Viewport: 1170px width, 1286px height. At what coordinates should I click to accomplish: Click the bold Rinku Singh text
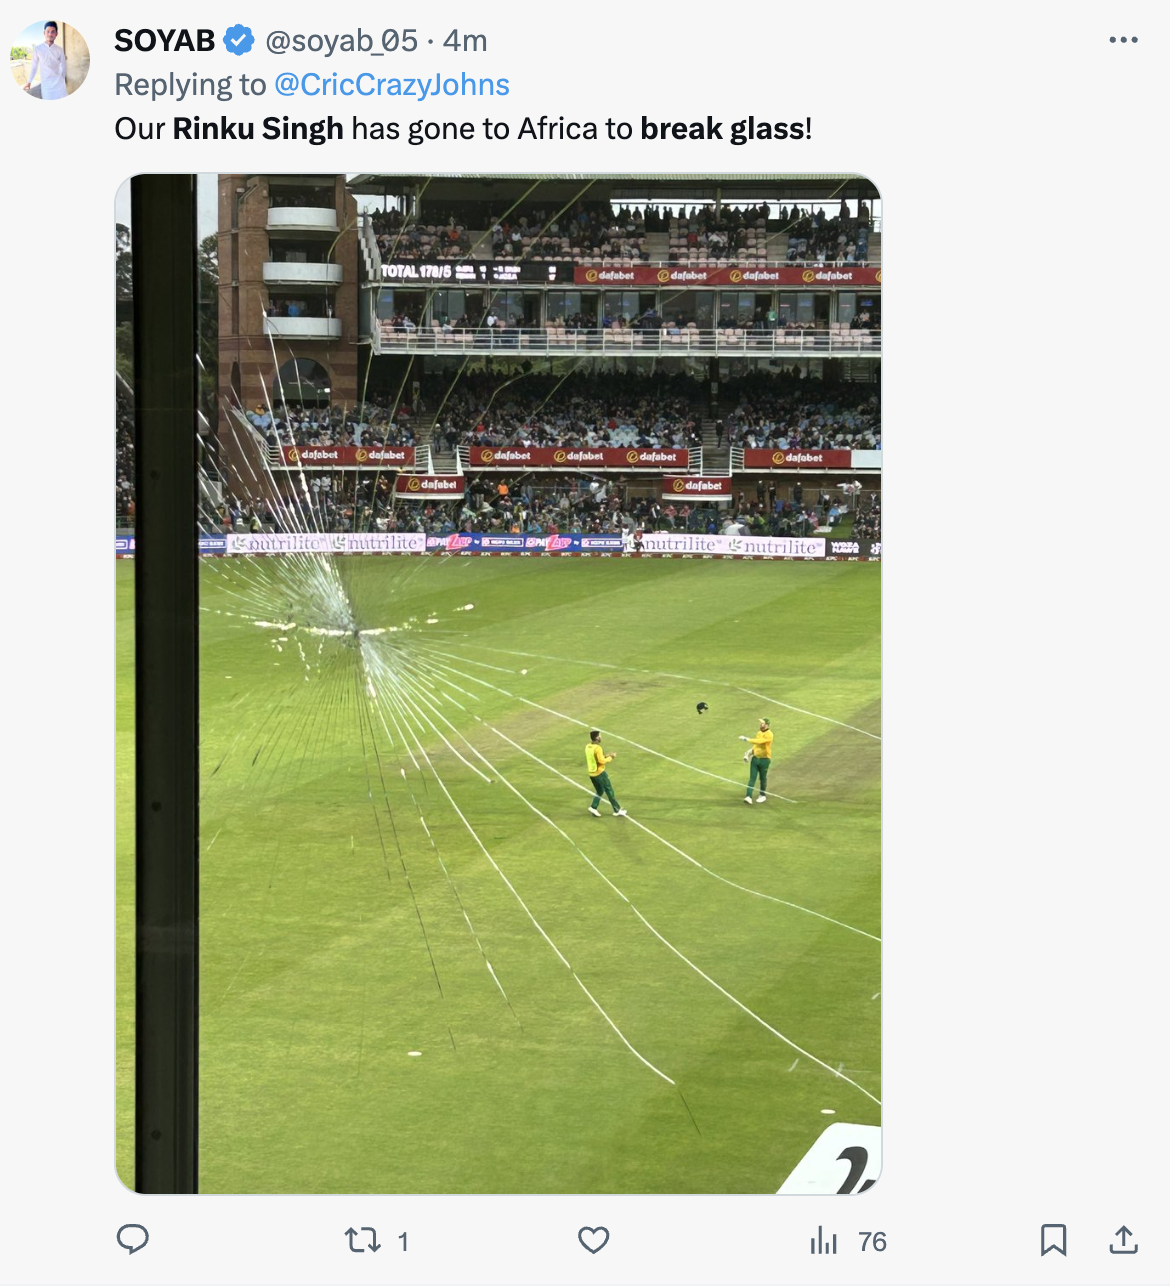coord(258,129)
